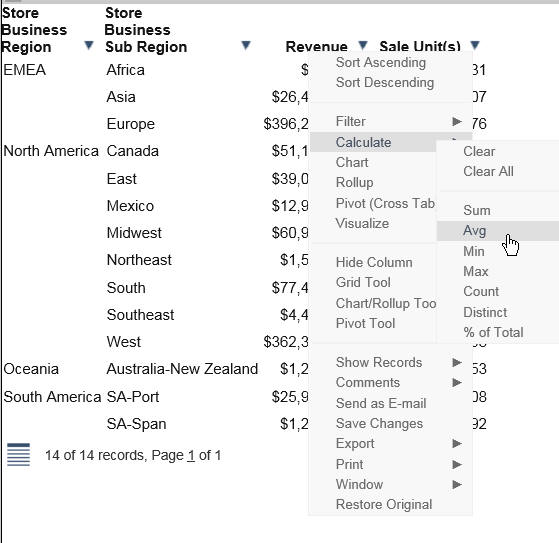Click the Europe sub region cell
Viewport: 559px width, 543px height.
tap(130, 124)
